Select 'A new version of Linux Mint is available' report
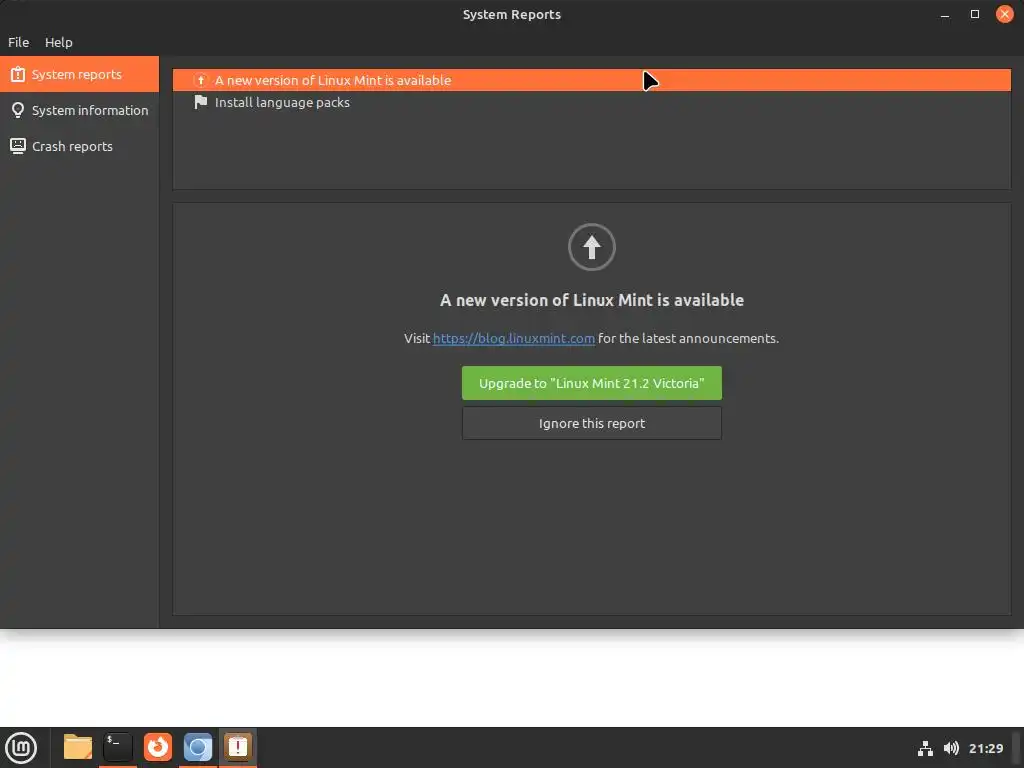1024x768 pixels. pyautogui.click(x=592, y=80)
